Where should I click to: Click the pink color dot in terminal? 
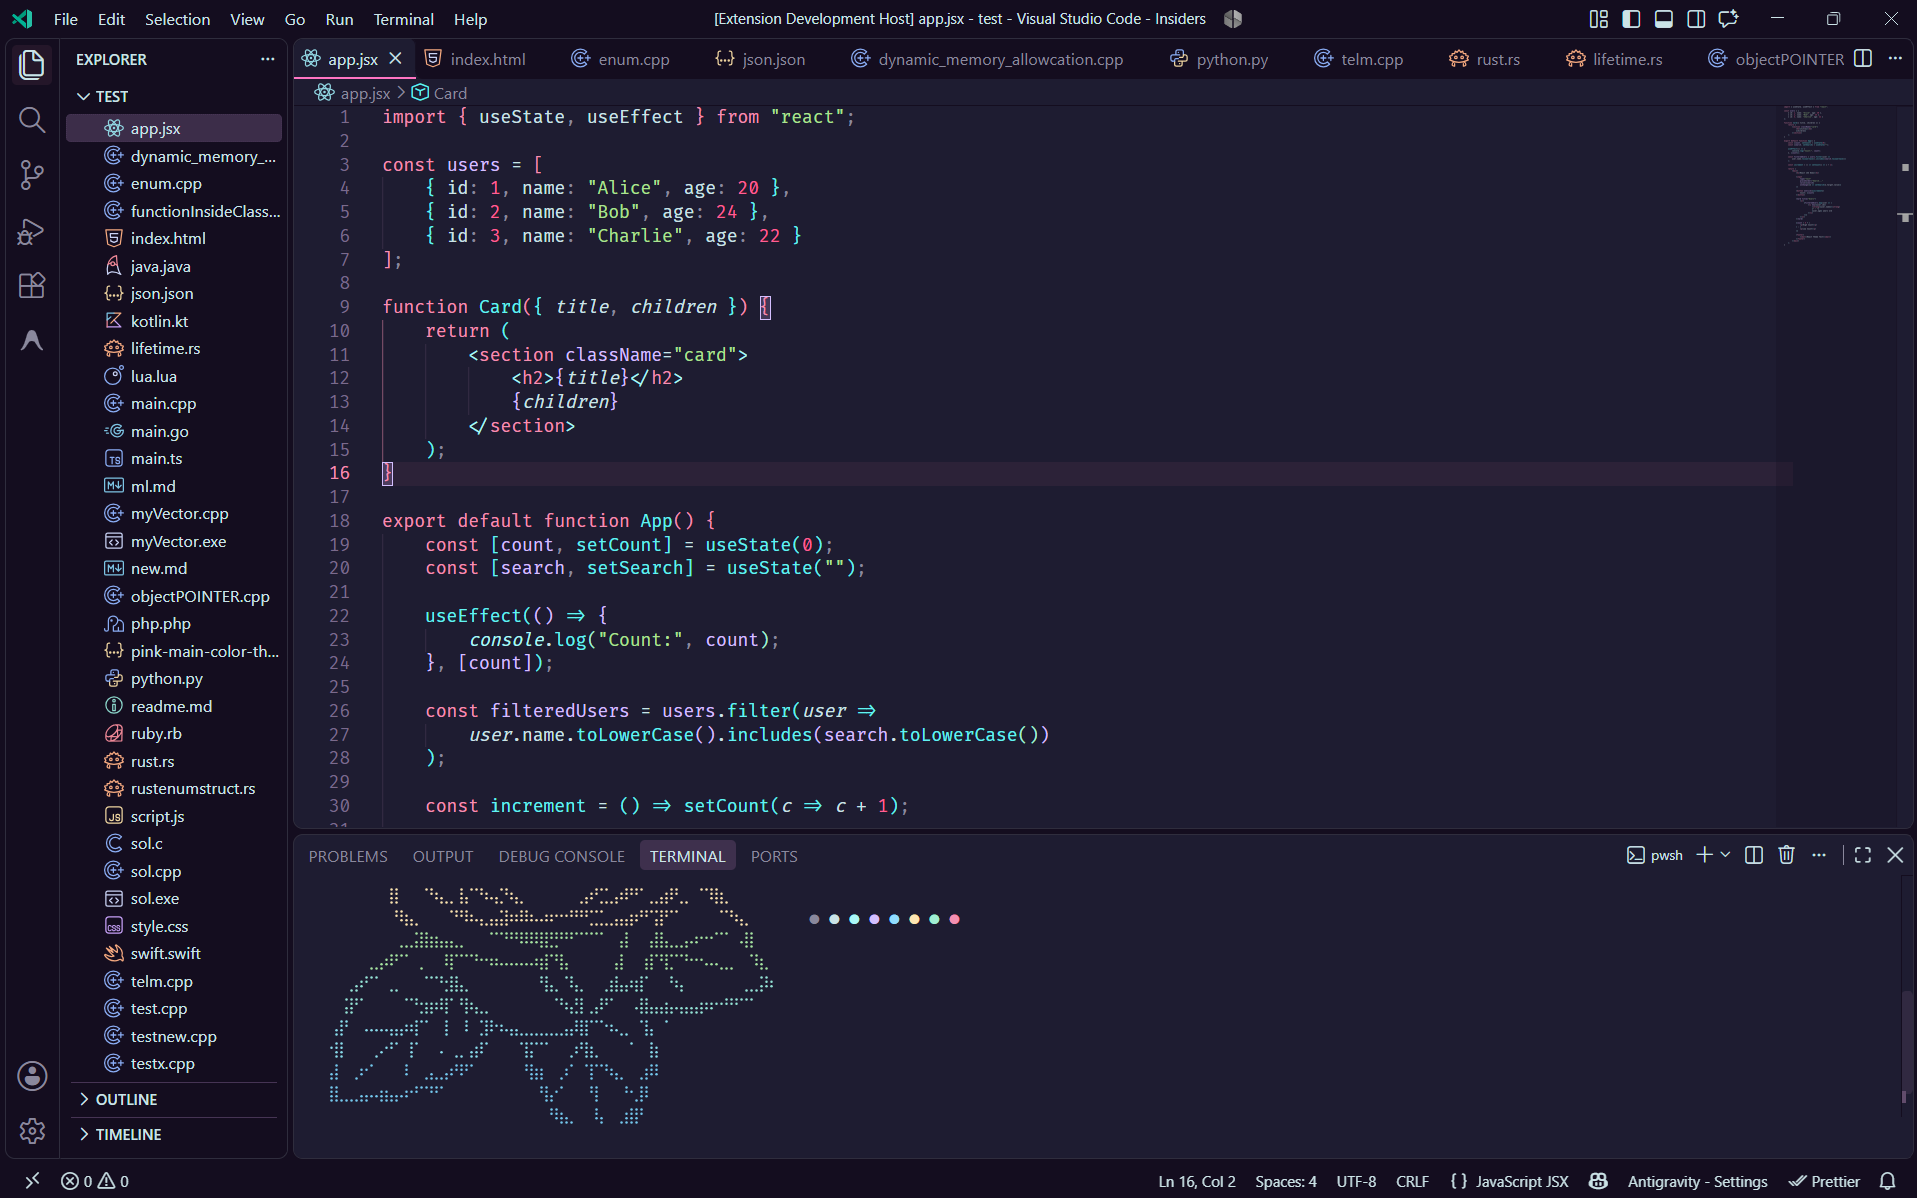[x=954, y=919]
